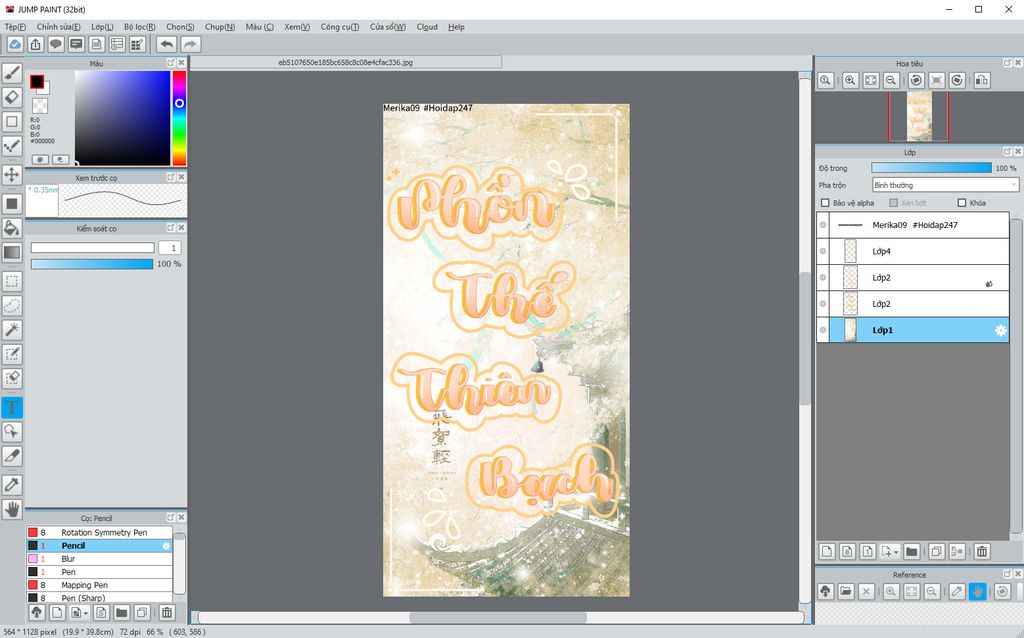Click the brush size value field
Viewport: 1024px width, 638px height.
click(x=170, y=248)
